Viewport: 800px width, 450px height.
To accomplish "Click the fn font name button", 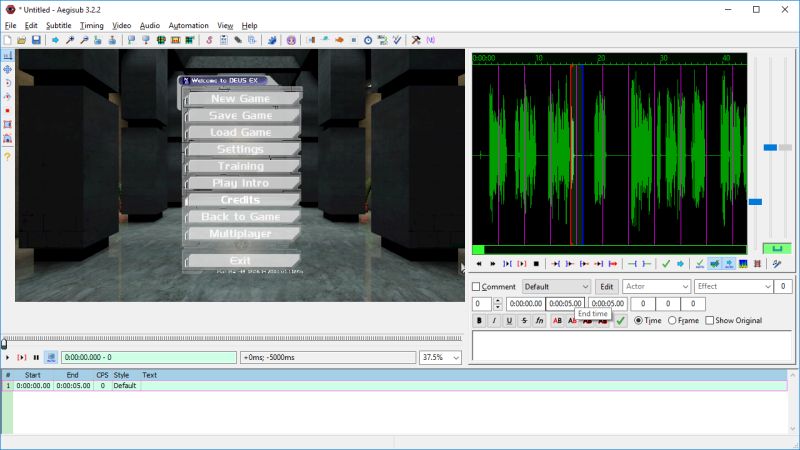I will [x=539, y=320].
